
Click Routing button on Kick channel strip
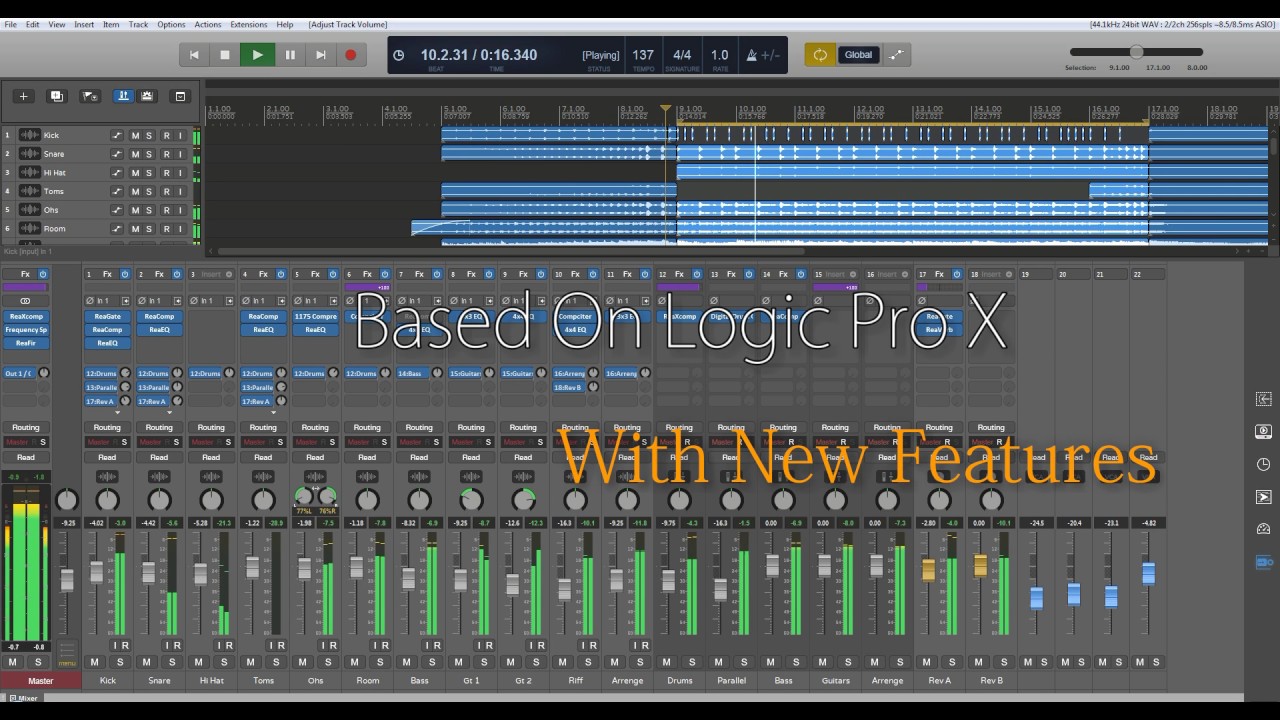point(107,427)
